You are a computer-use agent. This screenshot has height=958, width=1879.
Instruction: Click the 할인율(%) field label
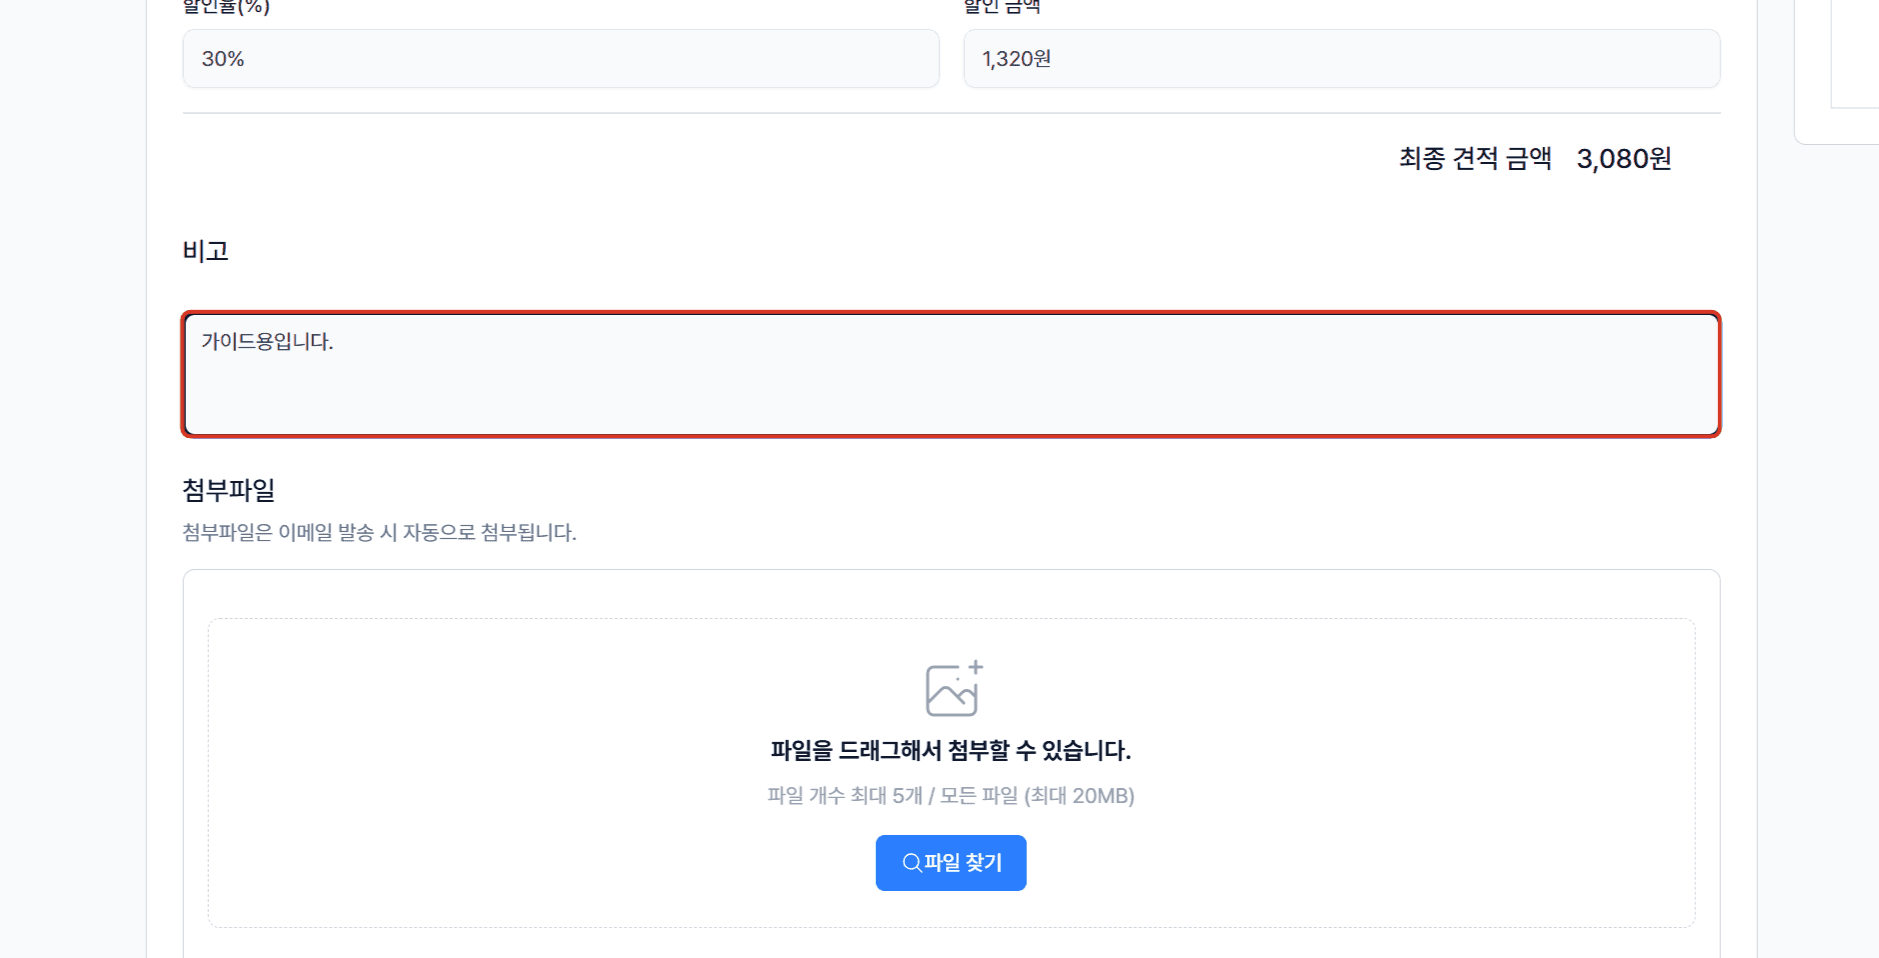[226, 6]
